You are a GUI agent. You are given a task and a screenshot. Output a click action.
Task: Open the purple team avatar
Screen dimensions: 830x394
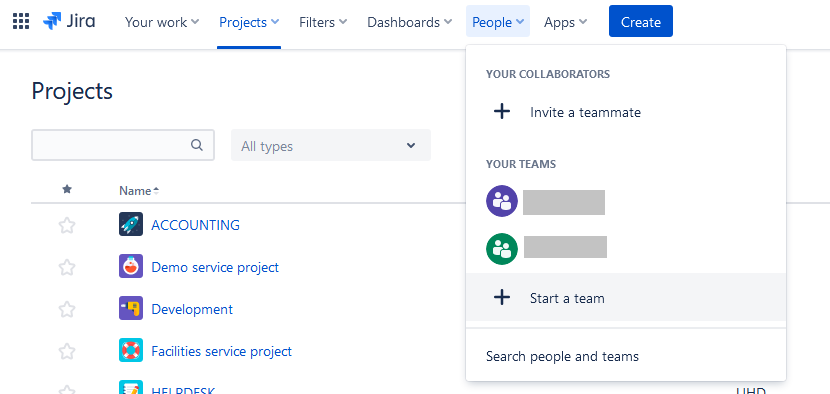pyautogui.click(x=501, y=201)
